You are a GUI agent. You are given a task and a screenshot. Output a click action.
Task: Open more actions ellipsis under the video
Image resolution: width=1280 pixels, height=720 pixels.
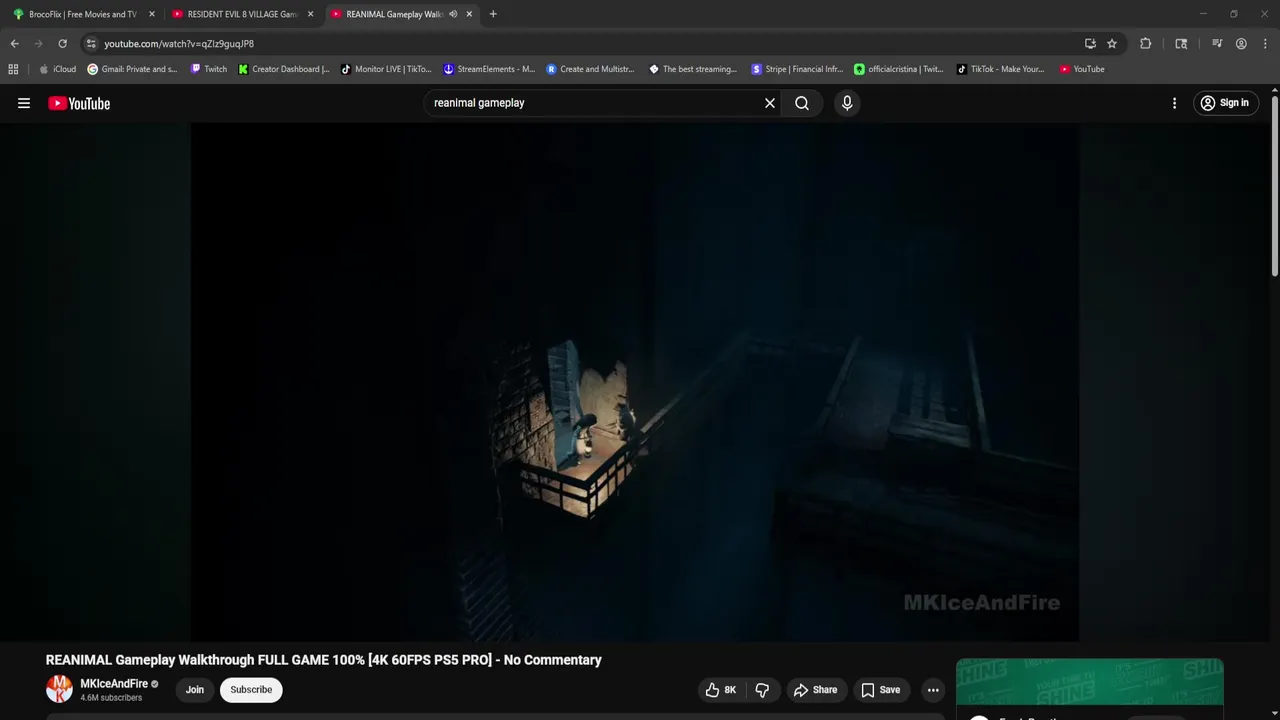click(x=933, y=690)
